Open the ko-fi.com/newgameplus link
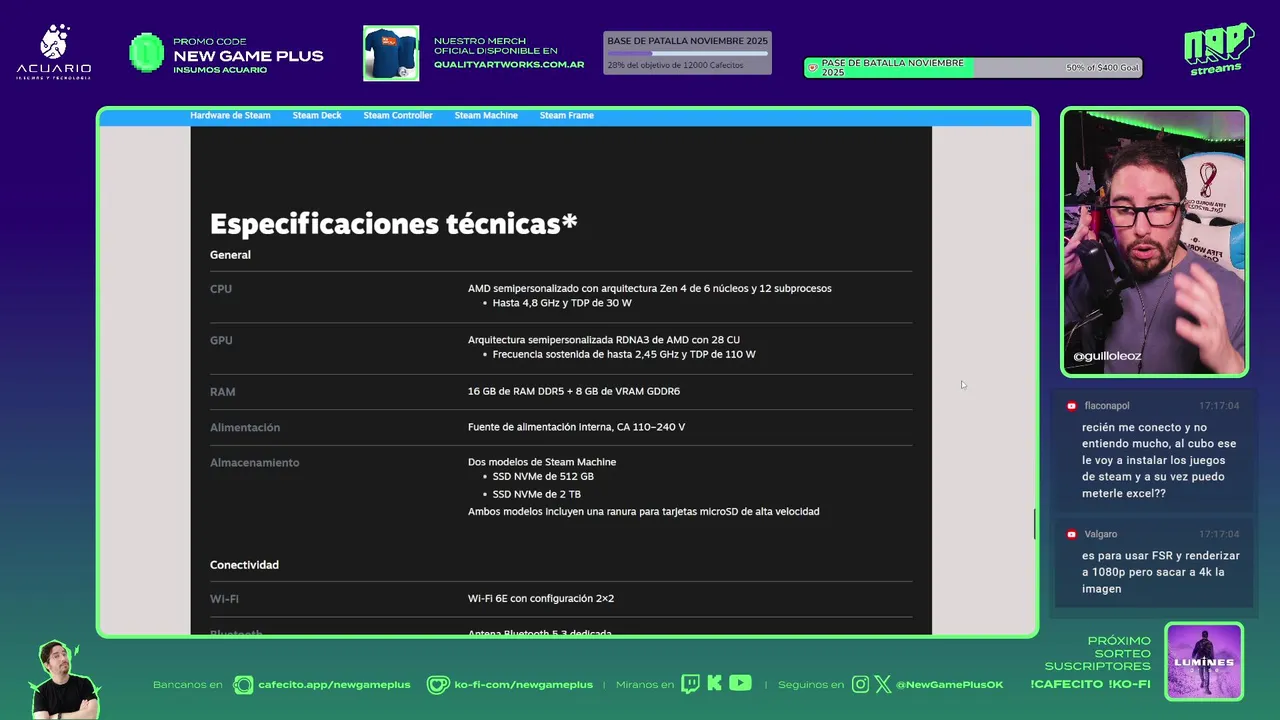This screenshot has width=1280, height=720. click(x=524, y=685)
